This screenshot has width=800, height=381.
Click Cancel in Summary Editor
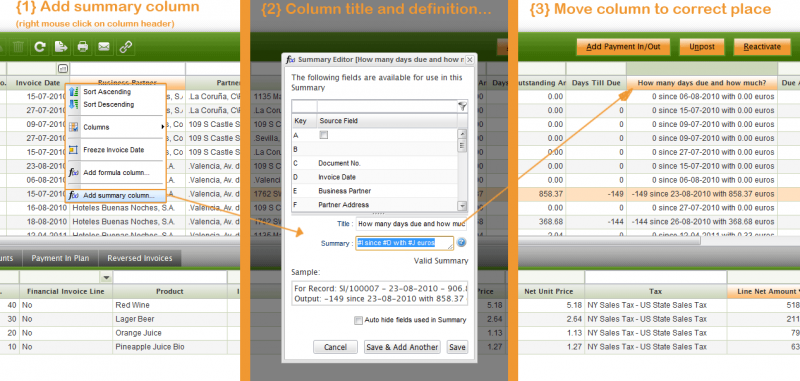pos(335,347)
